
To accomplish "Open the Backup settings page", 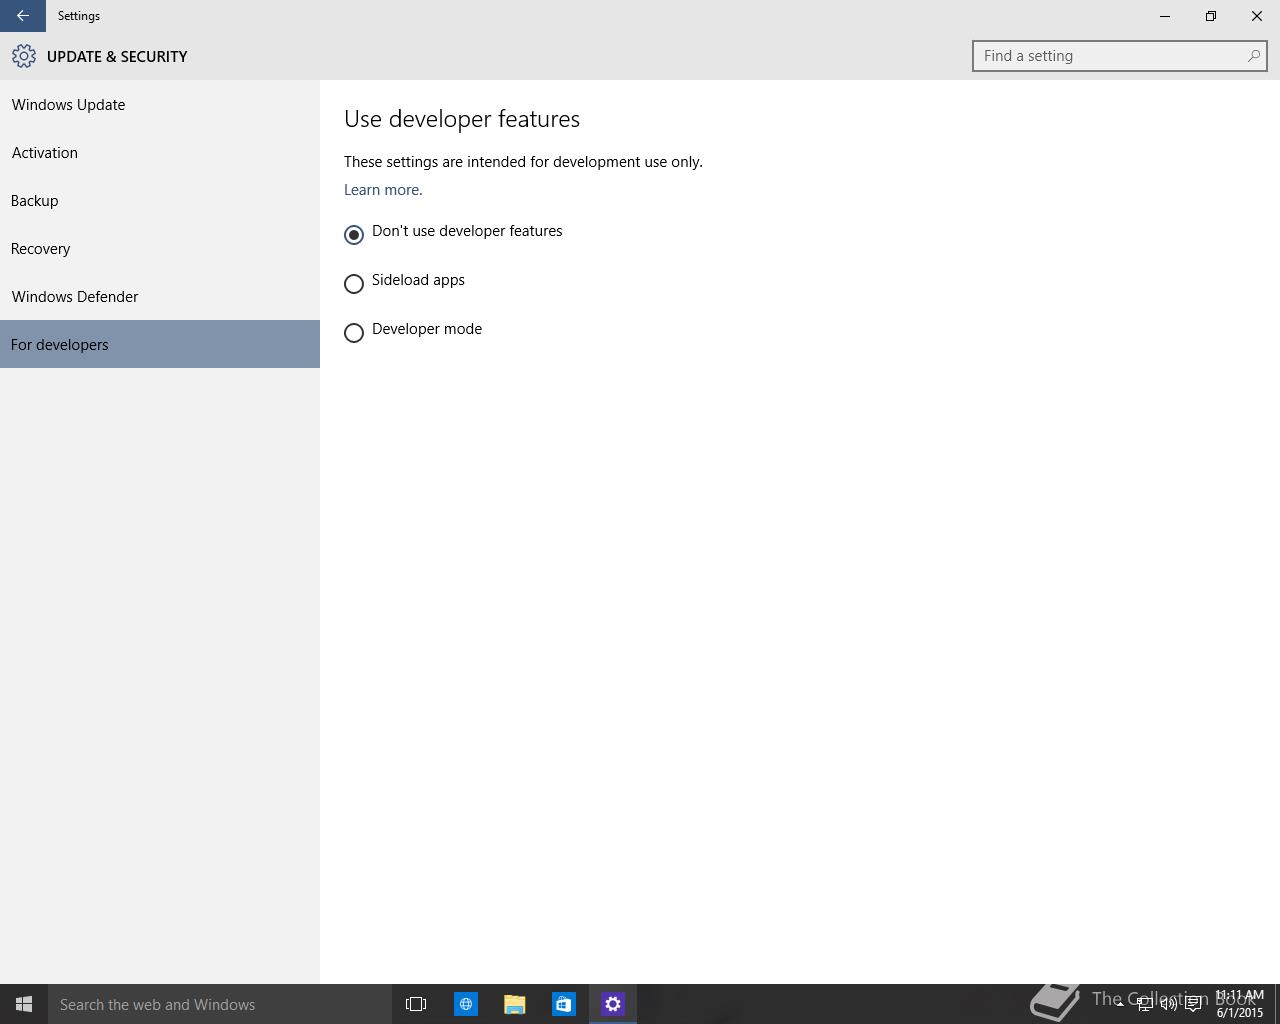I will tap(160, 200).
